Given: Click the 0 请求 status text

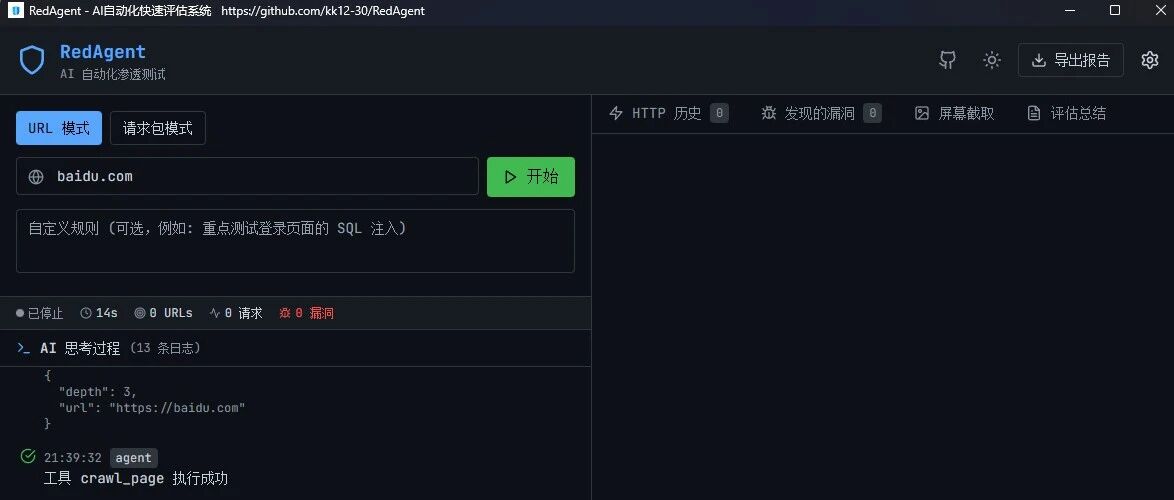Looking at the screenshot, I should coord(243,313).
